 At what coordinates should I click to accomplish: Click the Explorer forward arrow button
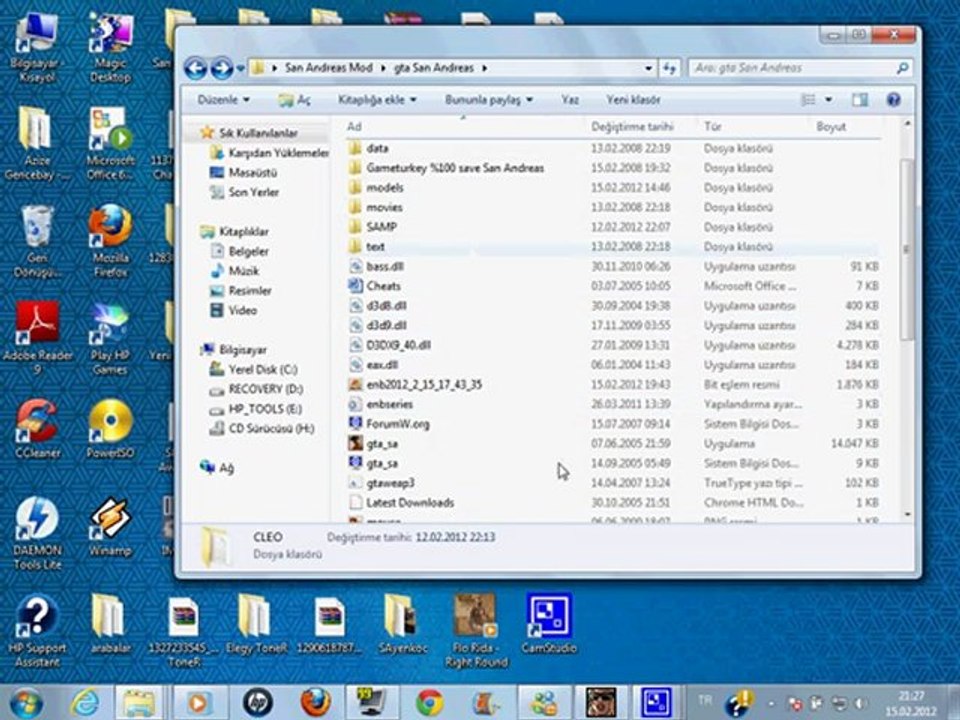point(222,68)
